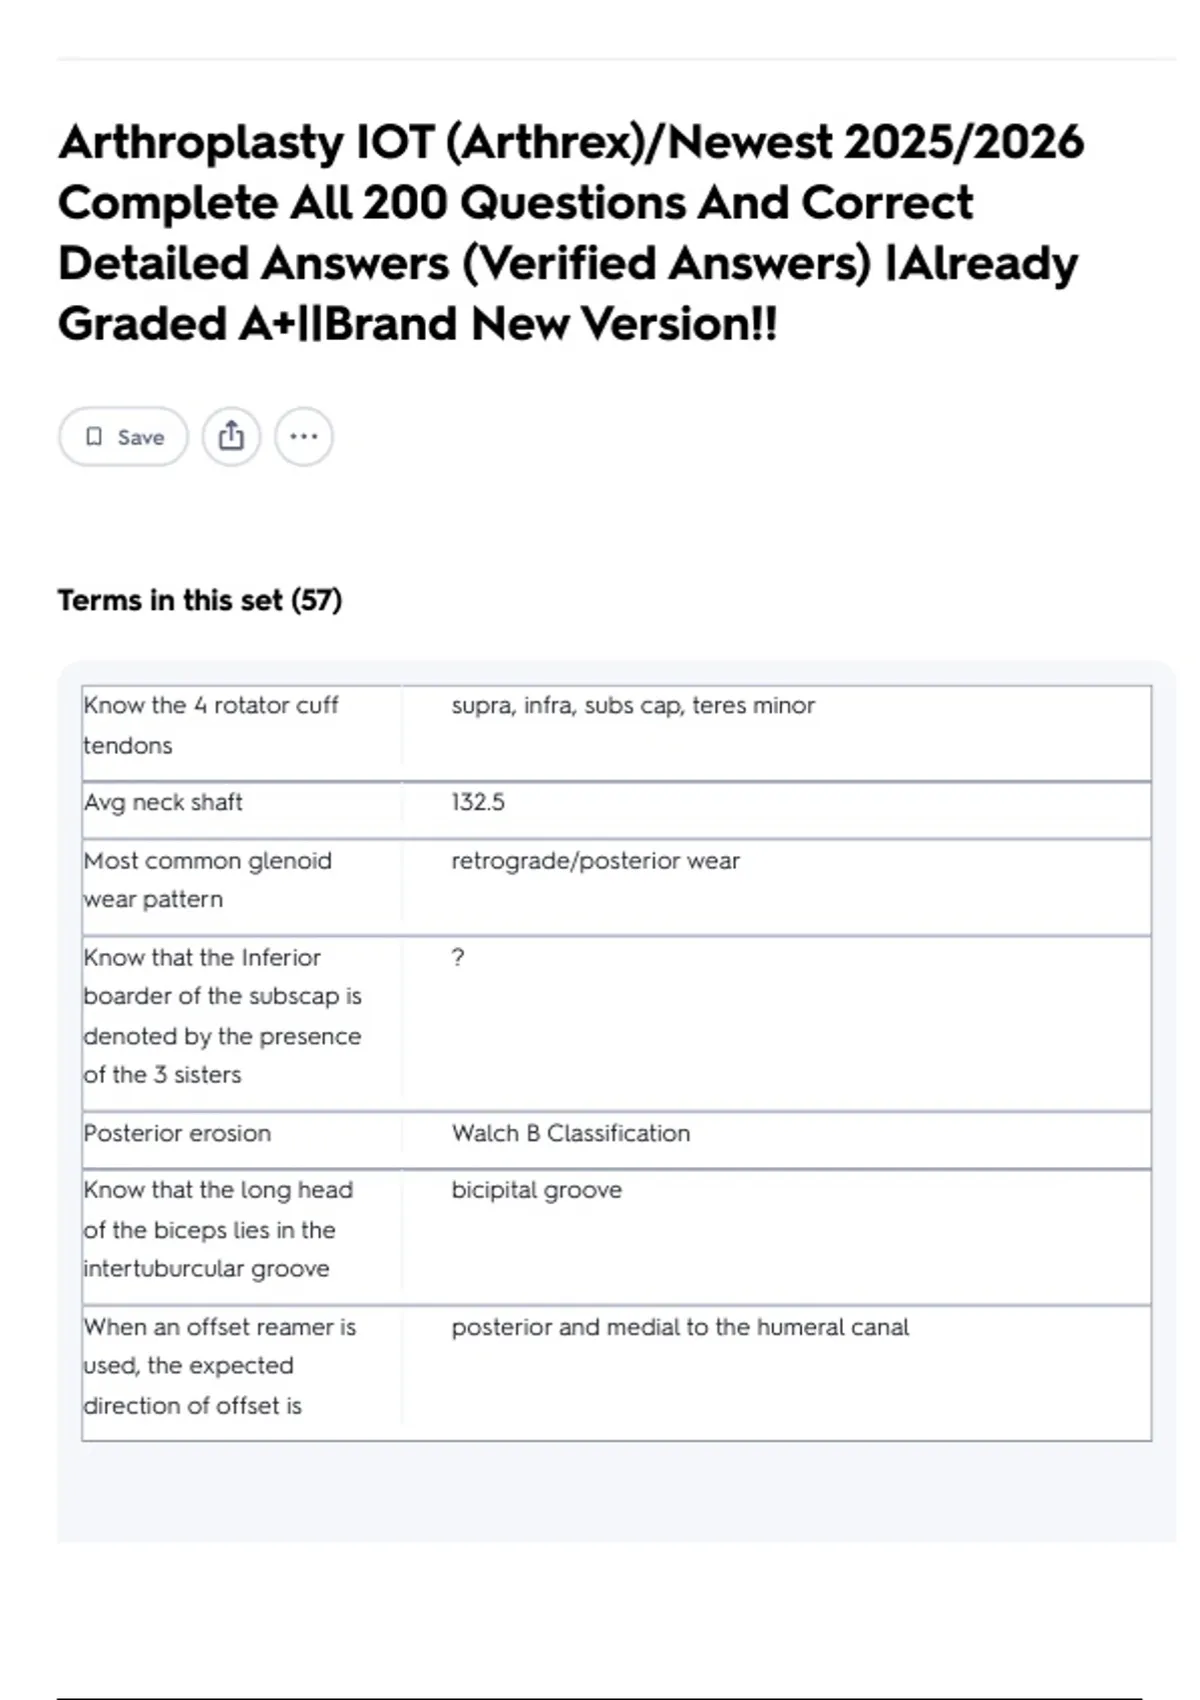Image resolution: width=1200 pixels, height=1700 pixels.
Task: Select the 'Most common glenoid wear pattern' term
Action: 207,880
